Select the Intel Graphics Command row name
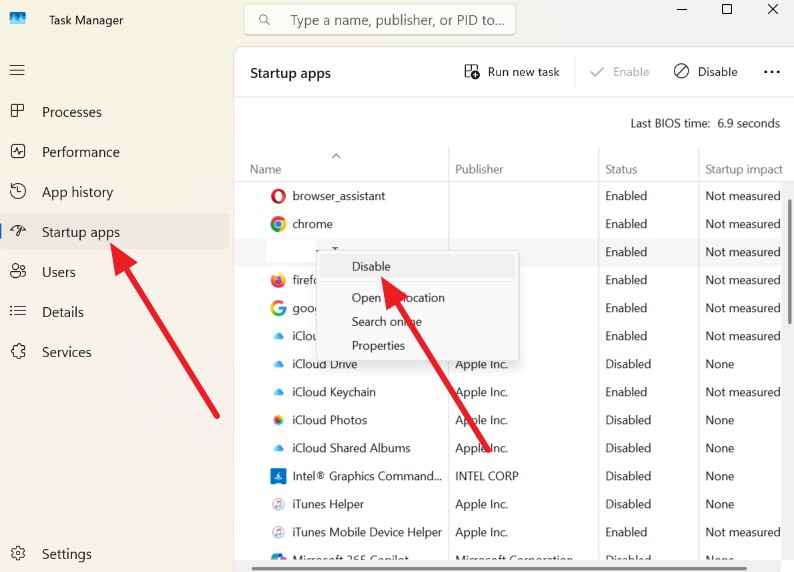Viewport: 794px width, 572px height. 367,476
